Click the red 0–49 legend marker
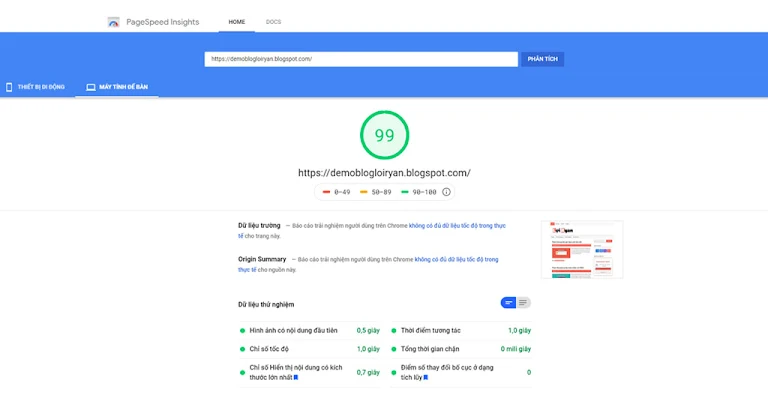The width and height of the screenshot is (768, 404). (326, 192)
